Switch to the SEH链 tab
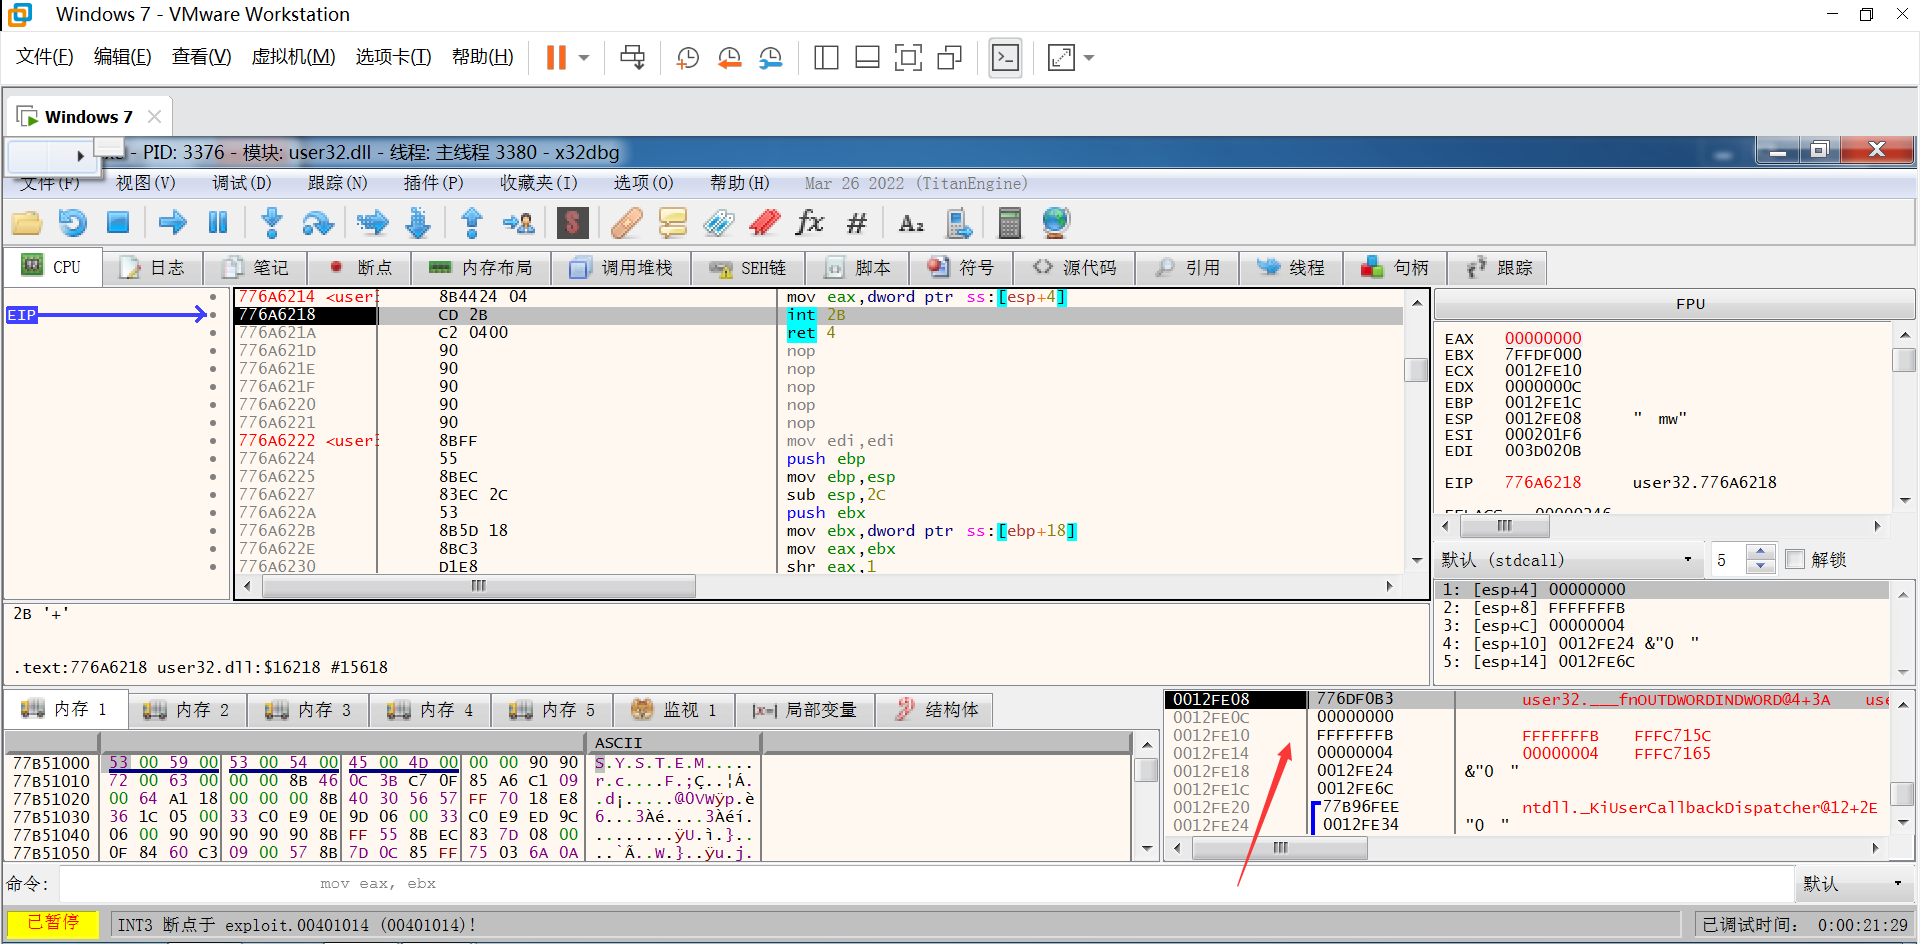The image size is (1920, 944). tap(748, 268)
